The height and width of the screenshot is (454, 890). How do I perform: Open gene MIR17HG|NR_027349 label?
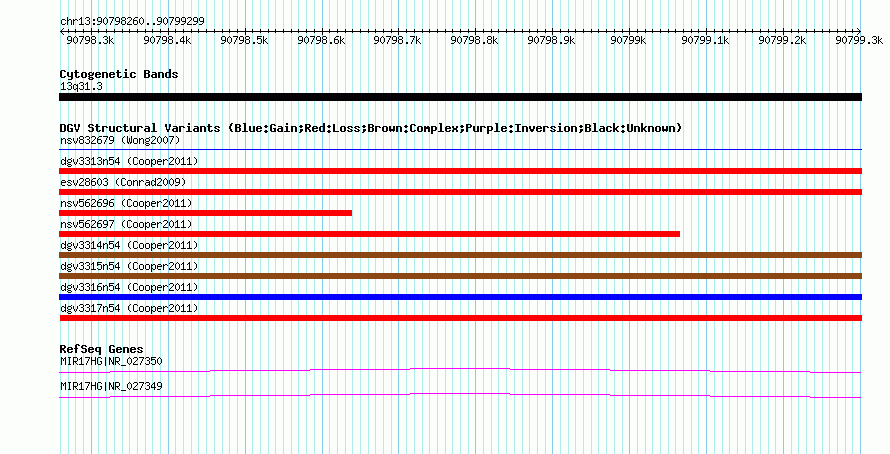tap(111, 386)
